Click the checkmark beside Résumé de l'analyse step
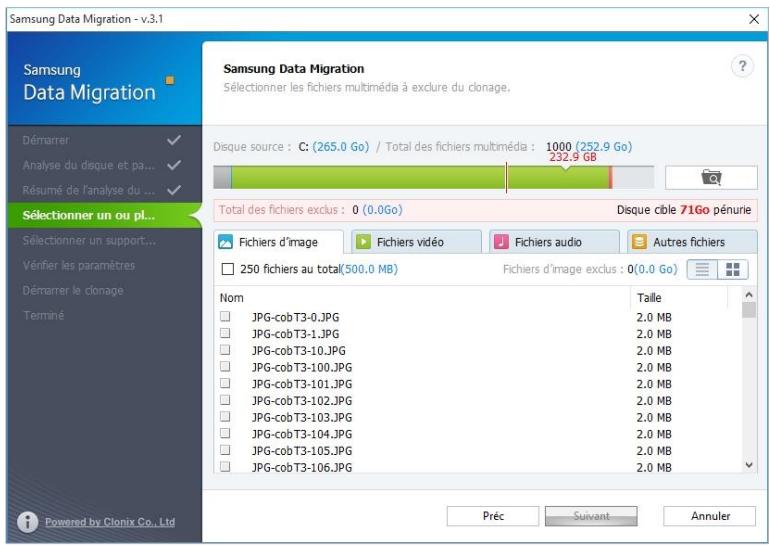The width and height of the screenshot is (770, 545). 174,190
